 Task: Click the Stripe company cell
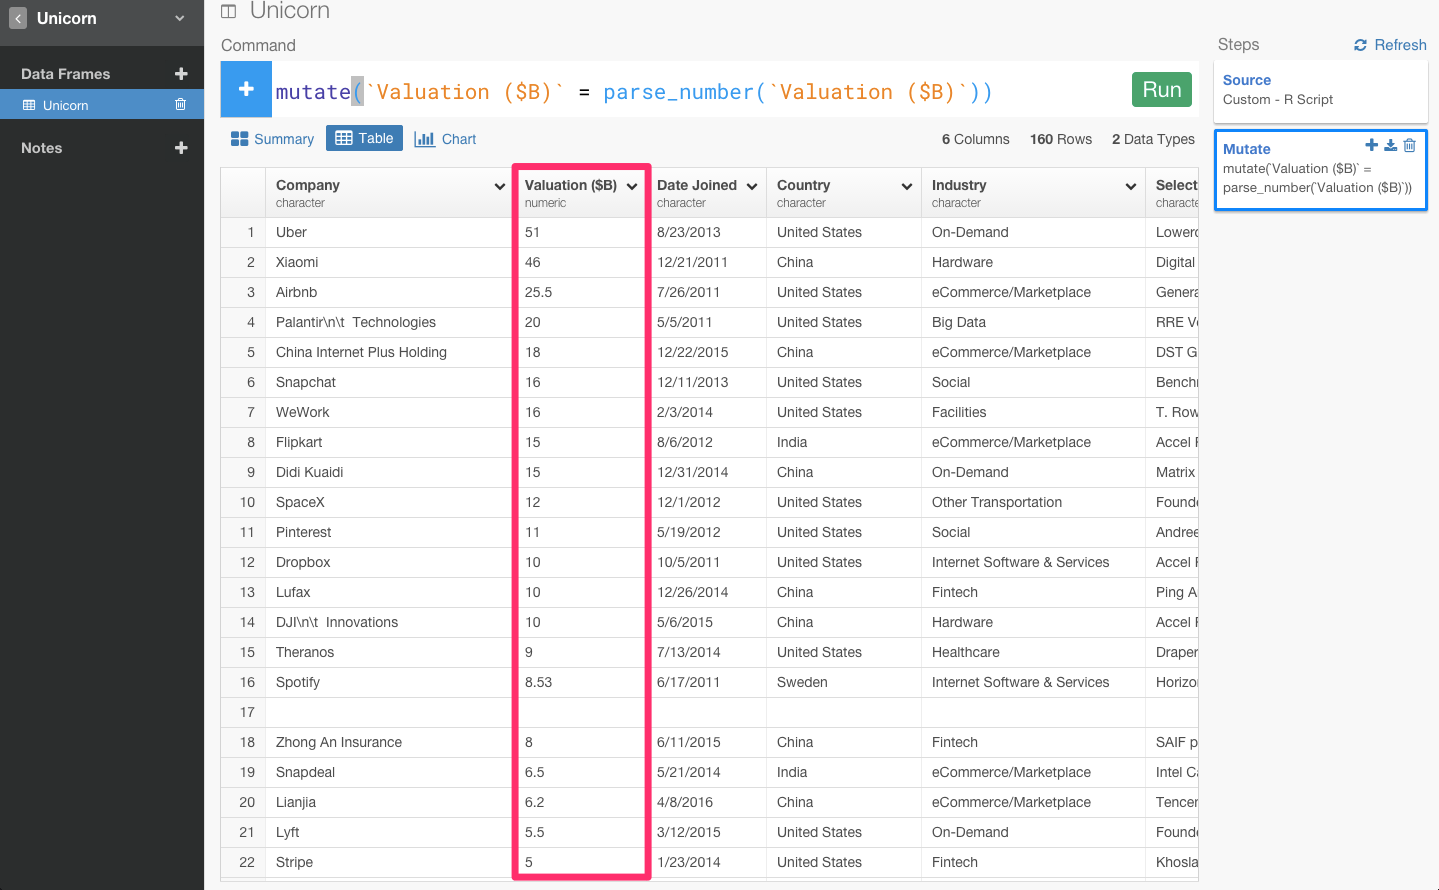tap(388, 862)
